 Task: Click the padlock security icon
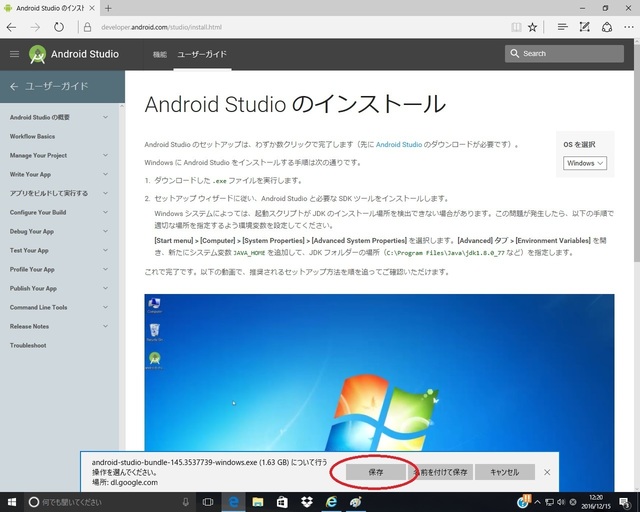[87, 27]
